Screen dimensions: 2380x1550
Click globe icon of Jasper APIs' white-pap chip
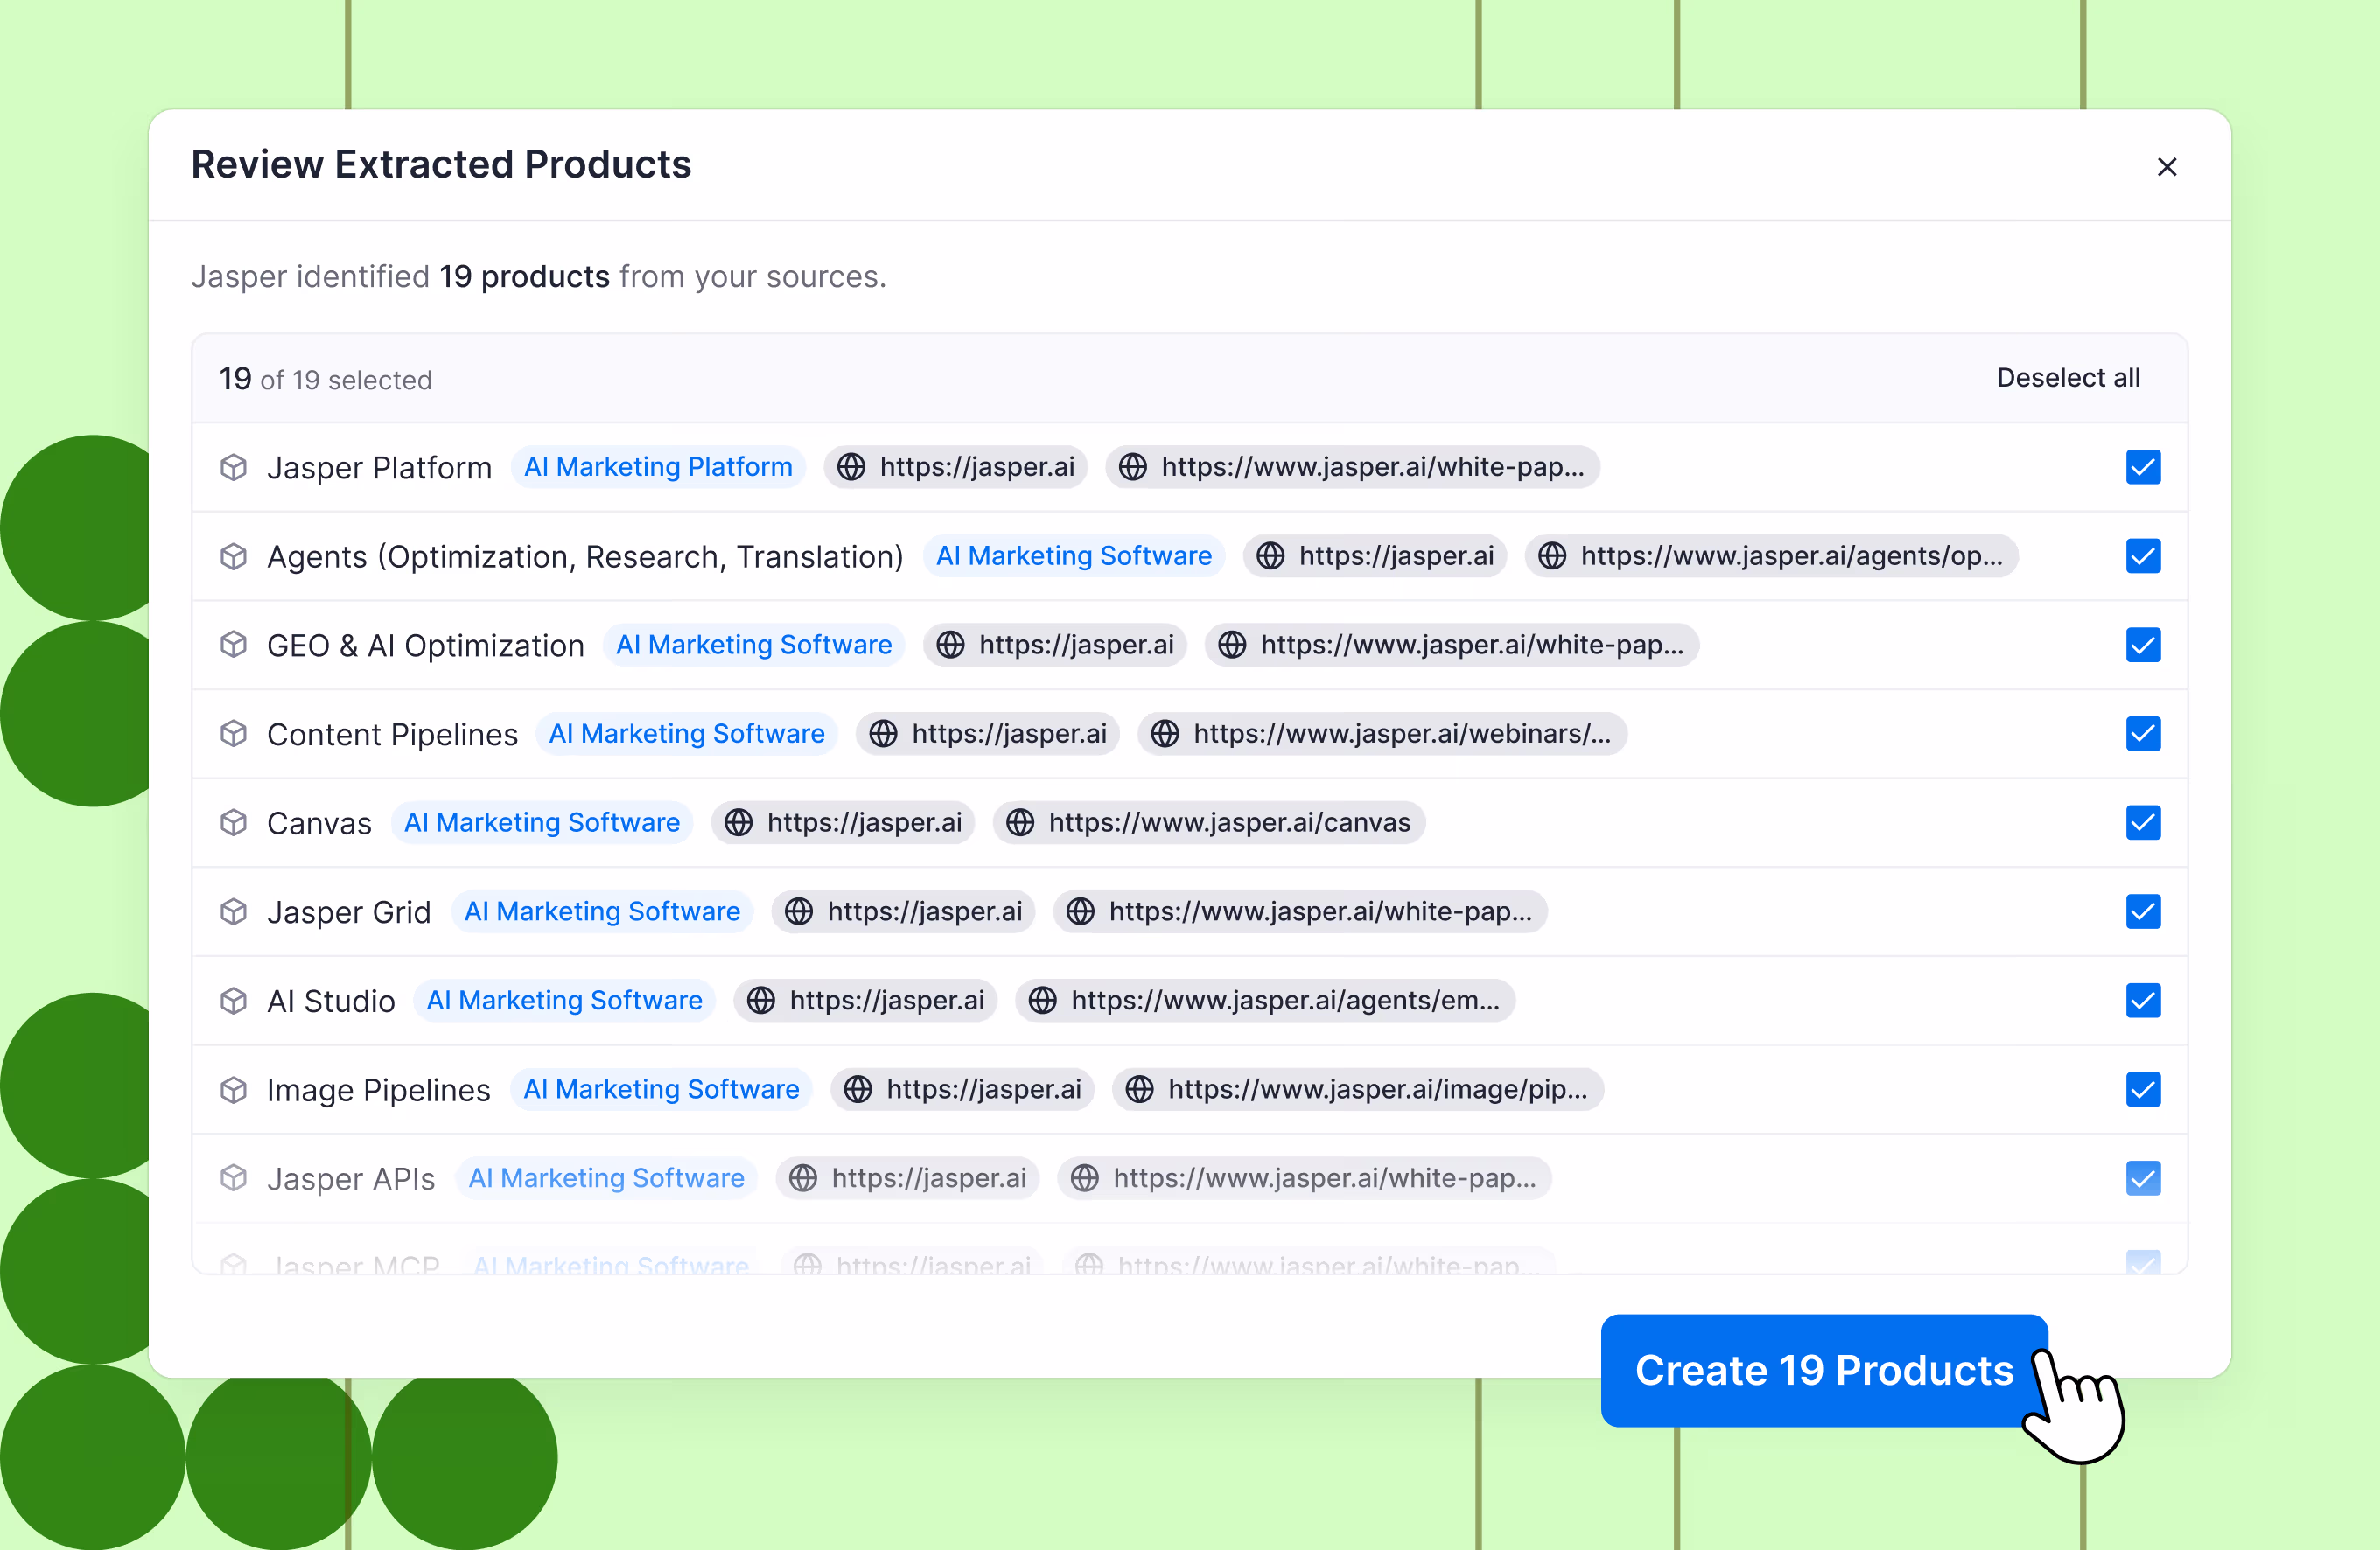click(1085, 1179)
